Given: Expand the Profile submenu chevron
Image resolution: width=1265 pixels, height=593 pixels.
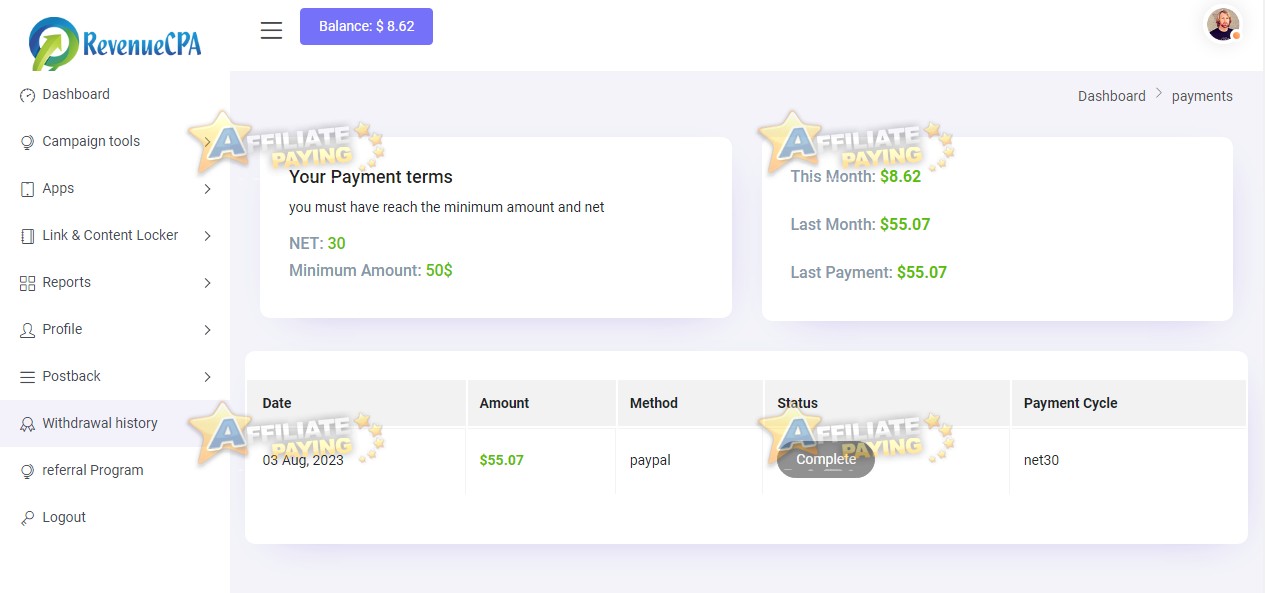Looking at the screenshot, I should [x=207, y=330].
